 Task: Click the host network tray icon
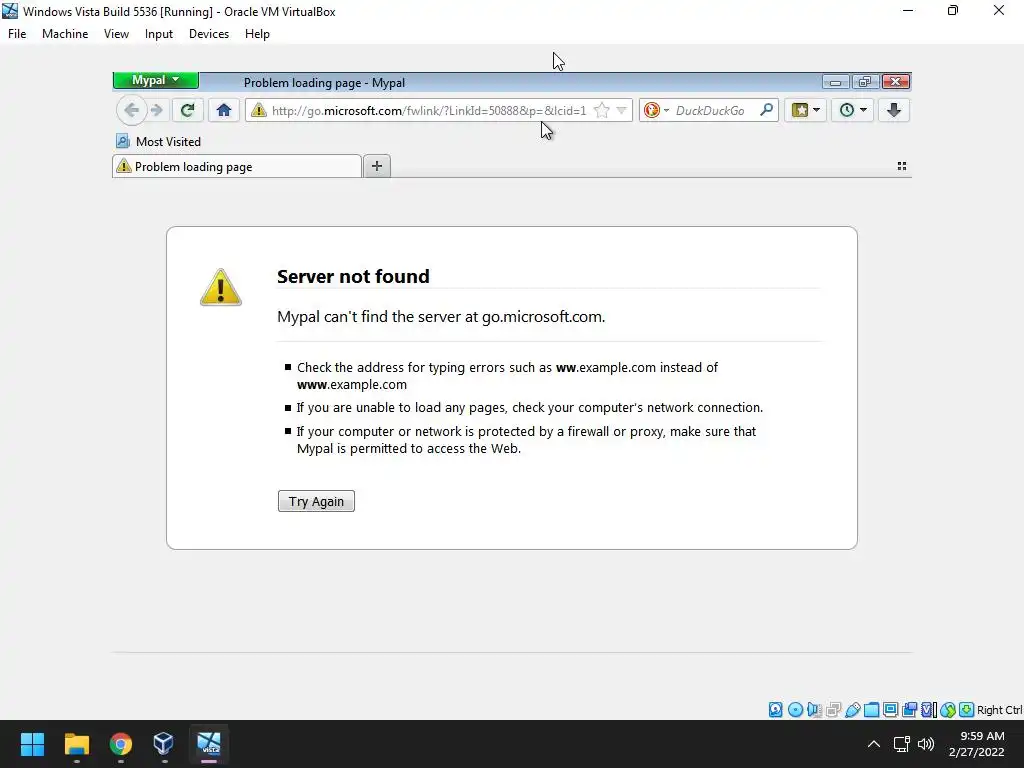pyautogui.click(x=902, y=744)
